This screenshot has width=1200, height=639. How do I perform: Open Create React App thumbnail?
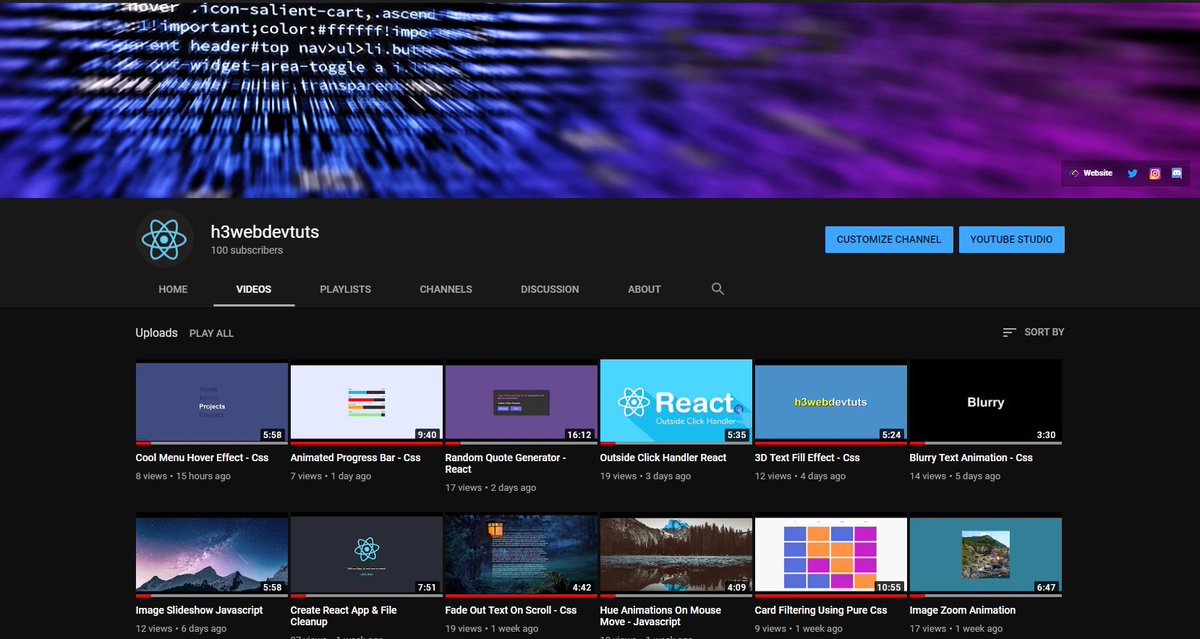tap(366, 556)
